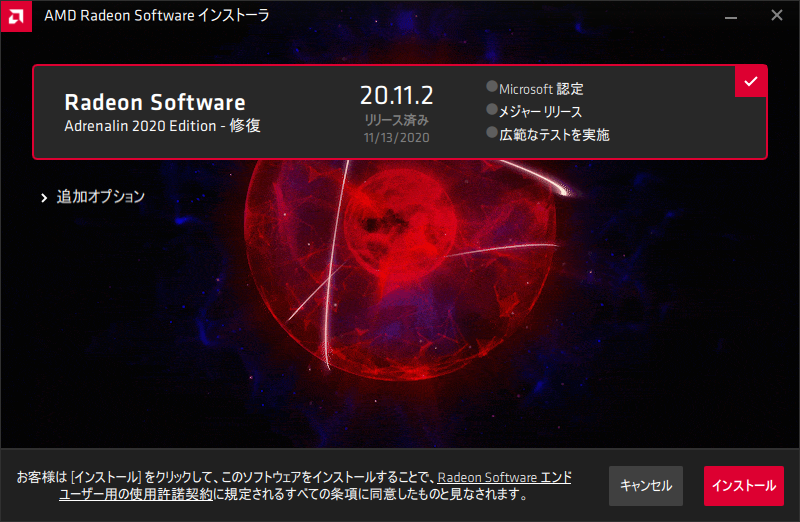This screenshot has height=522, width=800.
Task: Expand 追加オプション section
Action: pyautogui.click(x=93, y=197)
